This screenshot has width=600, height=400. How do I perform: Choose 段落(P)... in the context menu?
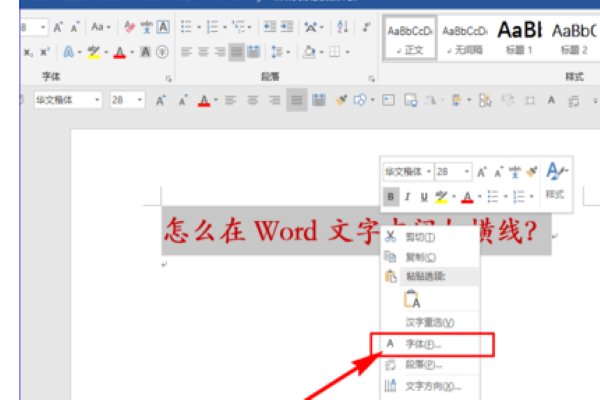click(x=430, y=365)
